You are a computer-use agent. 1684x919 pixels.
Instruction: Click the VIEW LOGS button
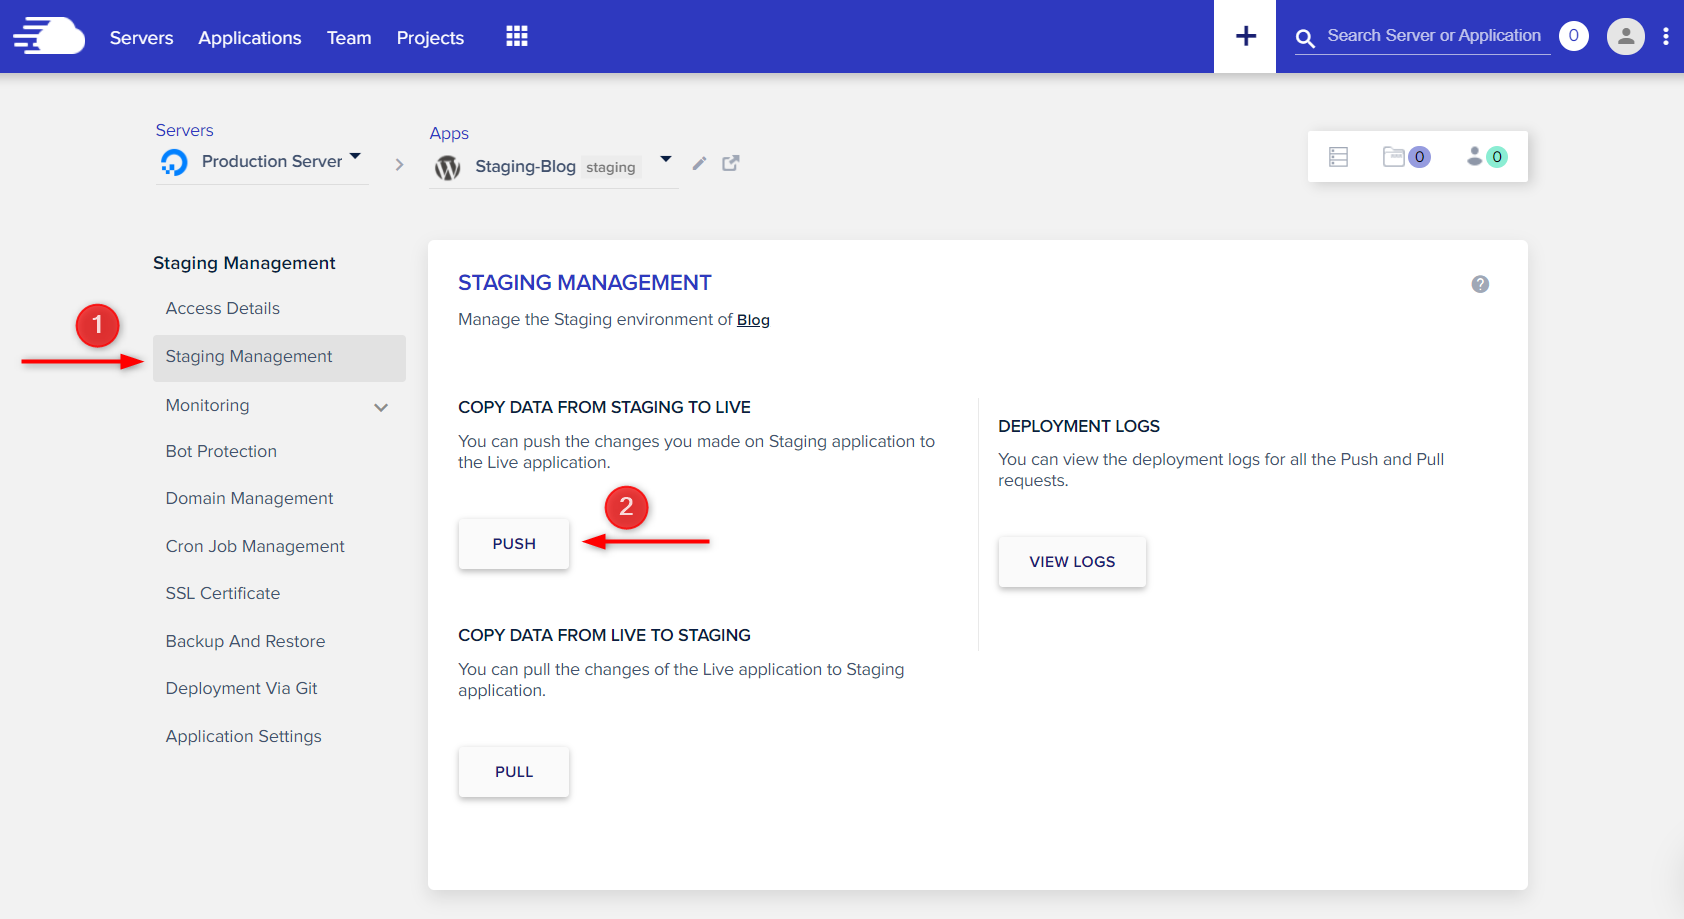click(x=1072, y=562)
